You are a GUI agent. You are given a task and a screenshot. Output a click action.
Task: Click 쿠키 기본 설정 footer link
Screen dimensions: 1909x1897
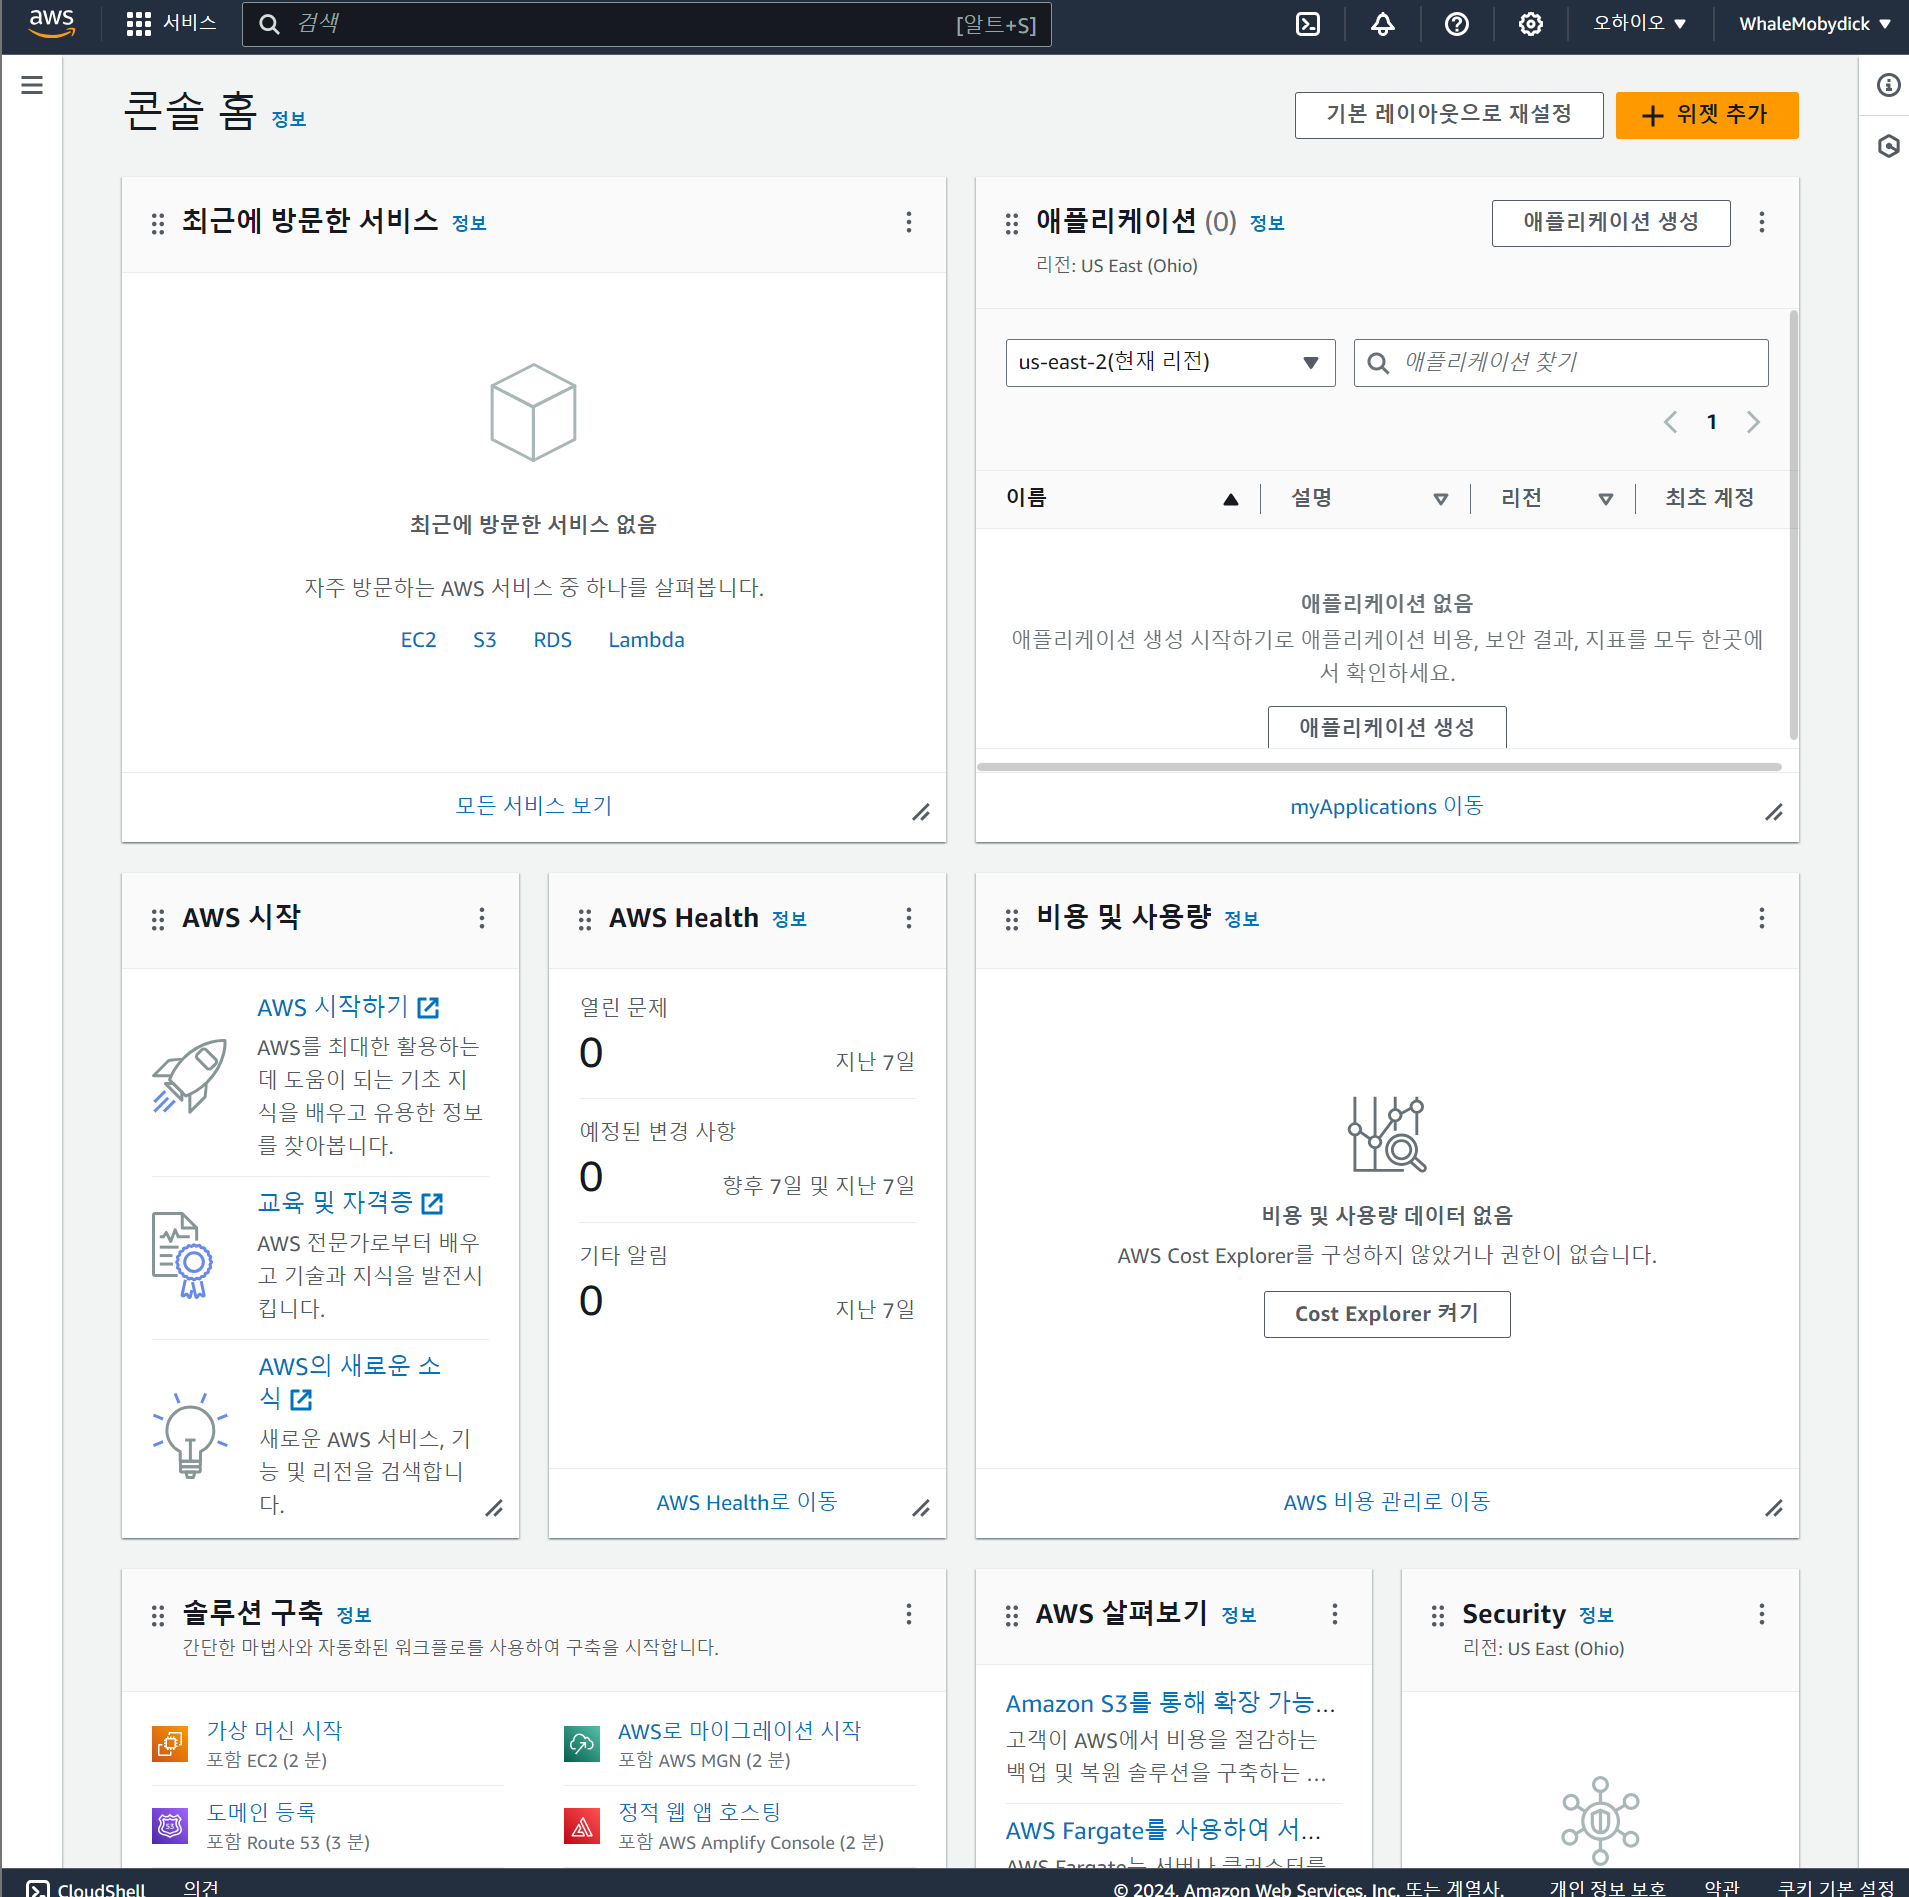coord(1836,1888)
